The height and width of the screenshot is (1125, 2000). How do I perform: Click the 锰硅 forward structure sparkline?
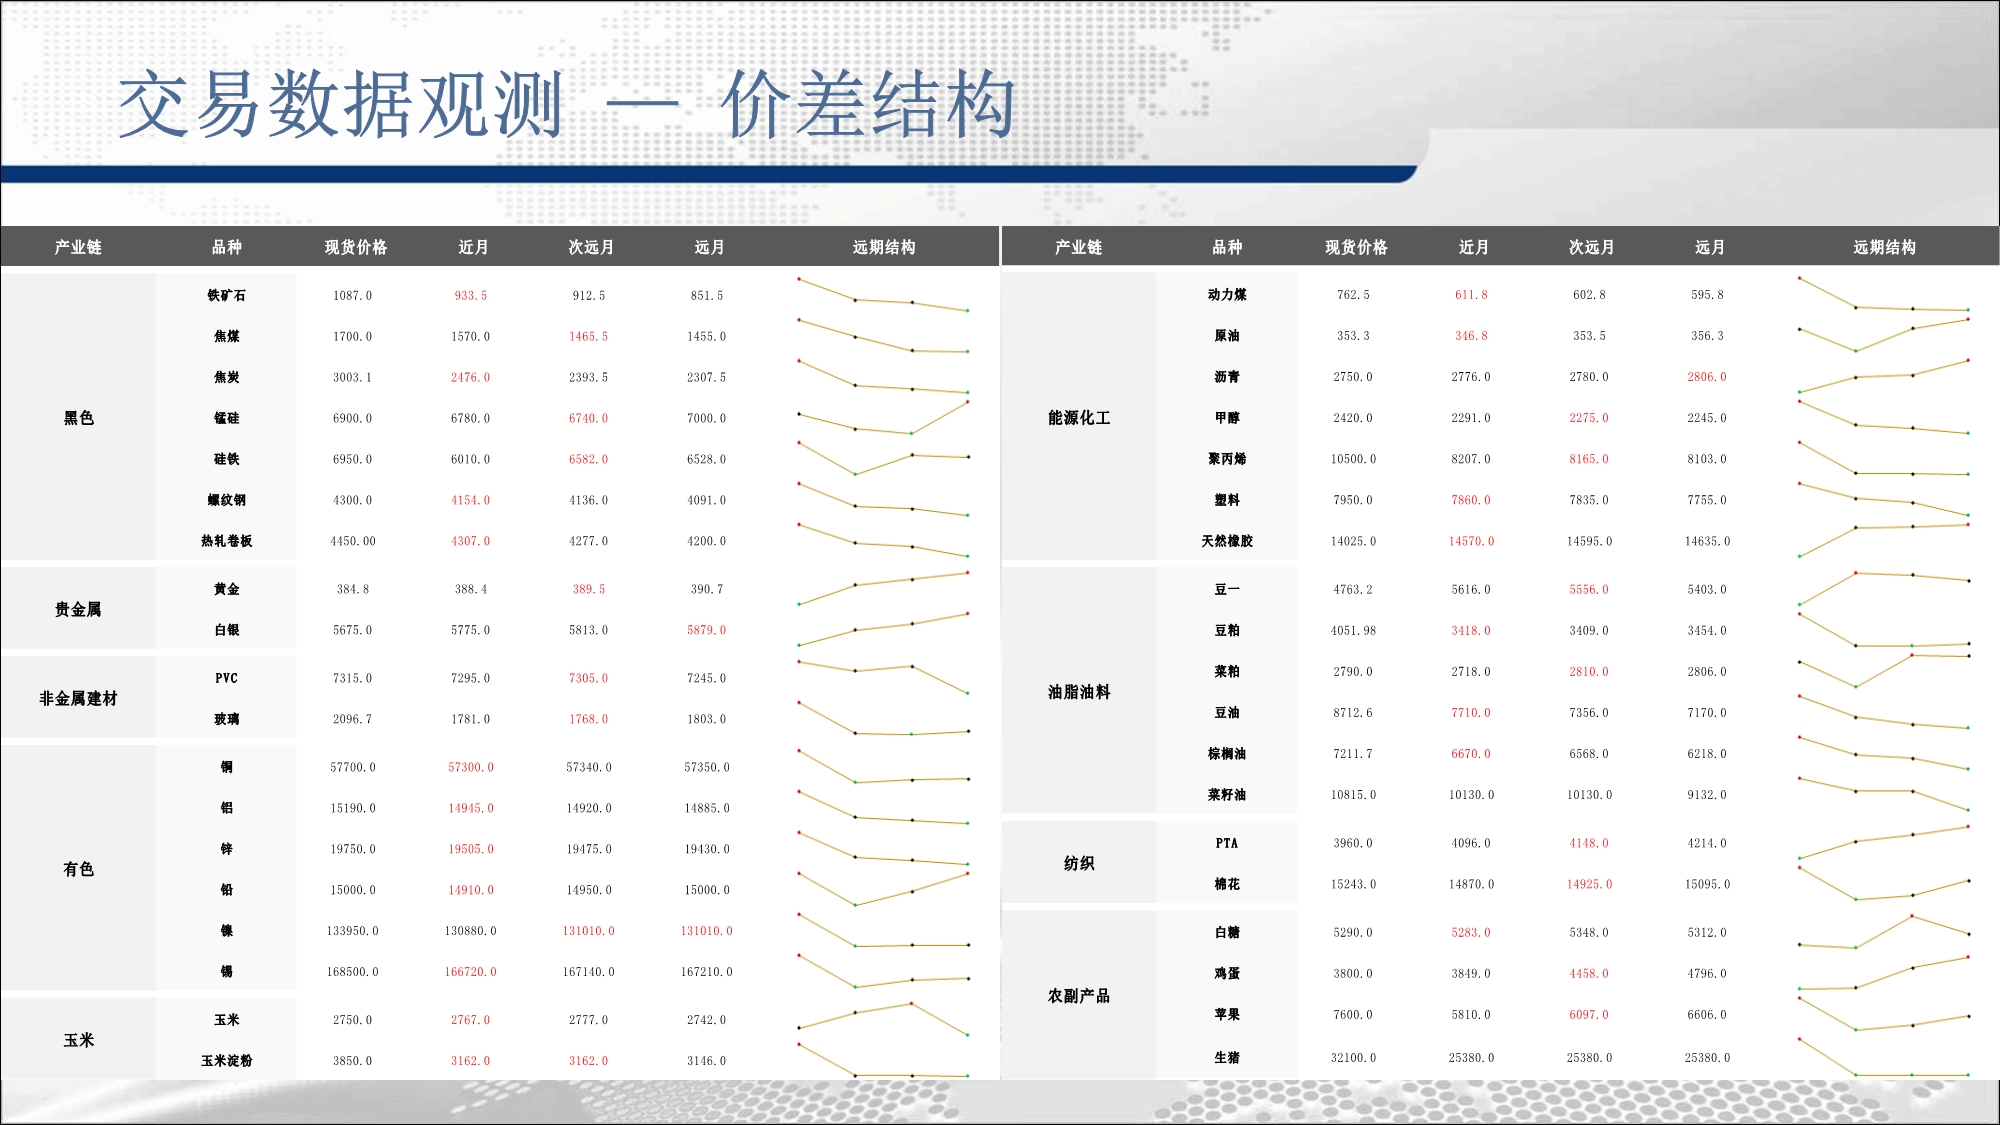coord(883,418)
